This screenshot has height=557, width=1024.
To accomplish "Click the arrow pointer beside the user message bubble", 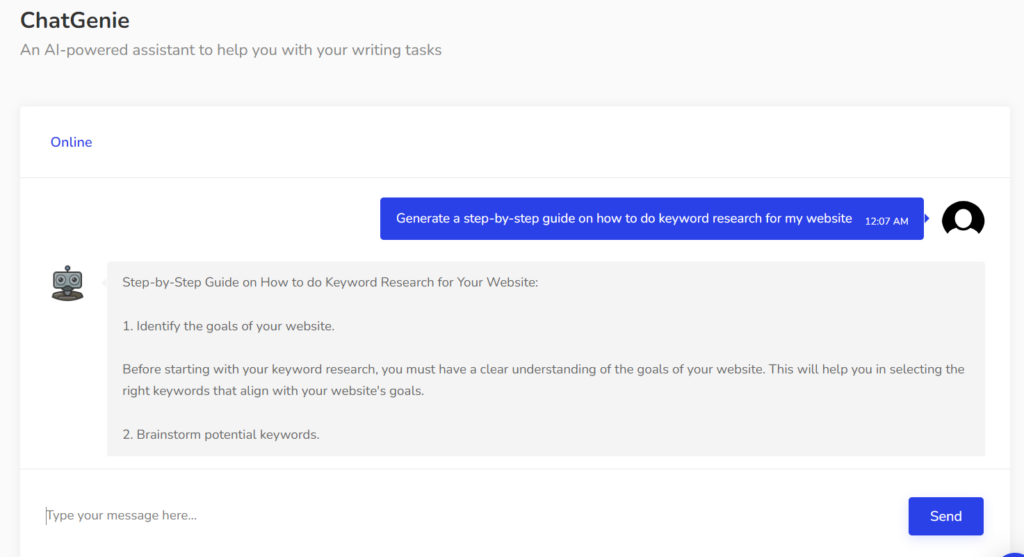I will pyautogui.click(x=928, y=218).
